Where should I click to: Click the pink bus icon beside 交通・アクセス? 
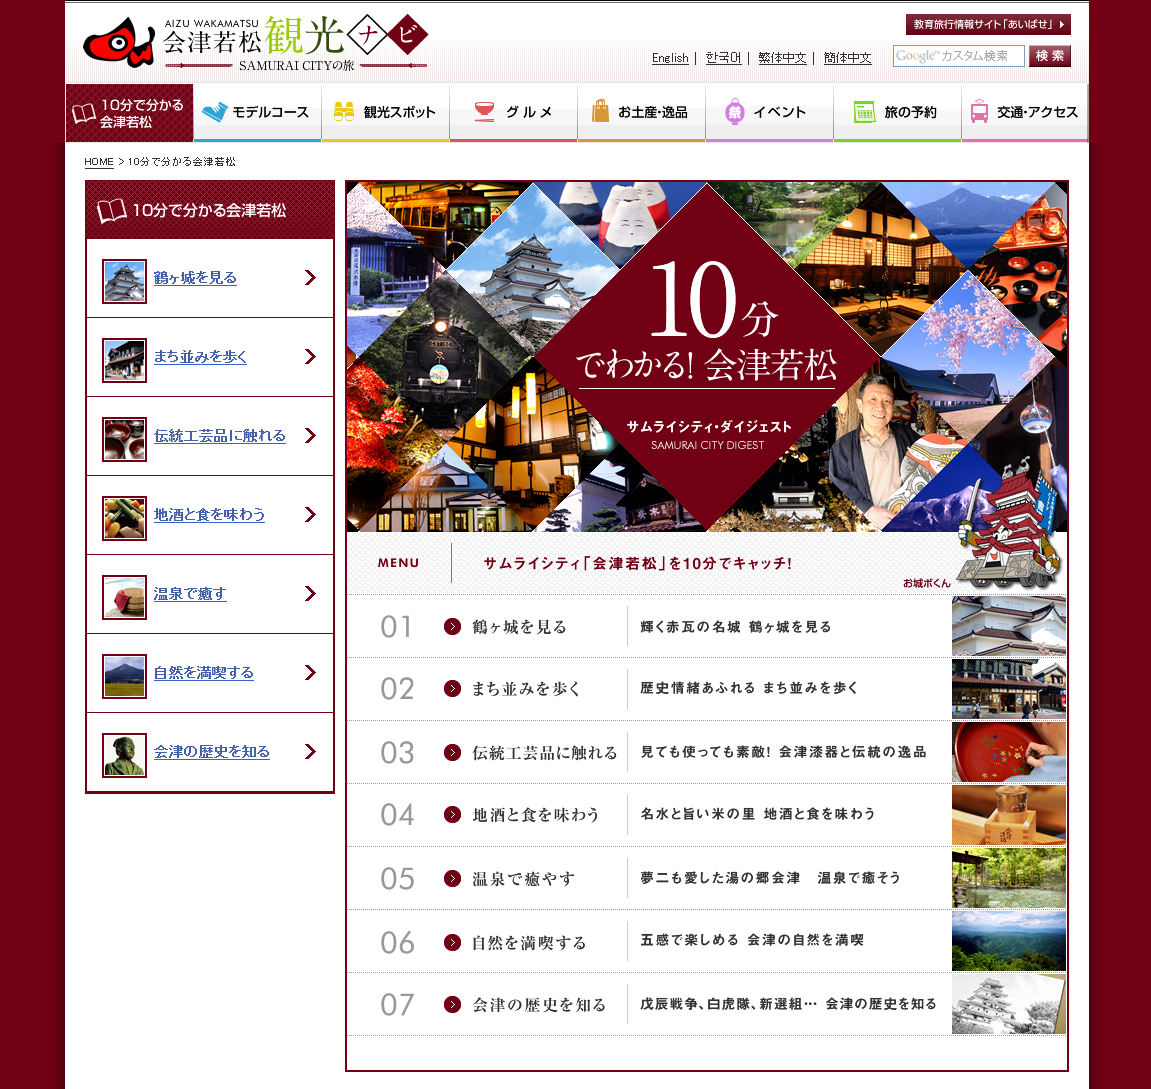coord(979,112)
